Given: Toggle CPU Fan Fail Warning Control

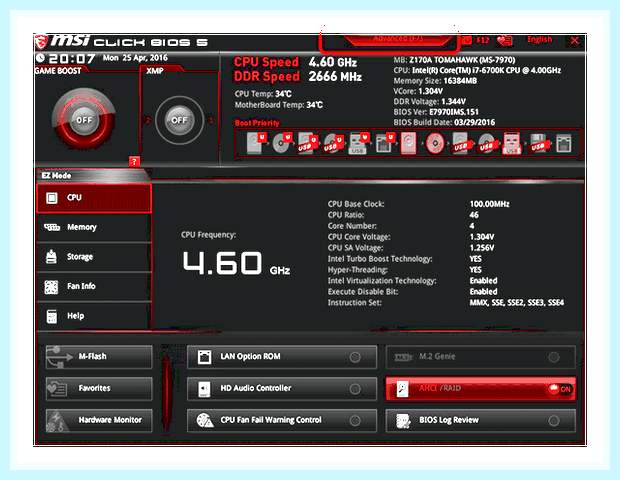Looking at the screenshot, I should click(282, 420).
